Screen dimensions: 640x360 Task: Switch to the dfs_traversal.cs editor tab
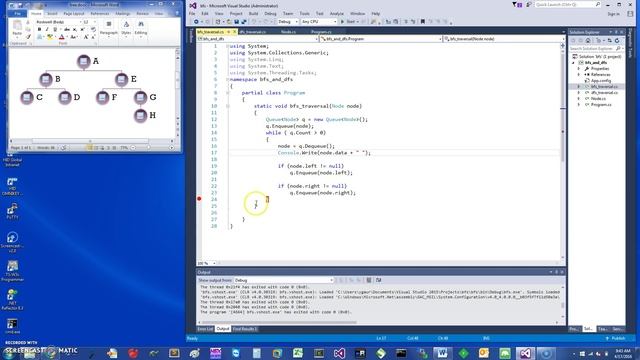(x=253, y=31)
